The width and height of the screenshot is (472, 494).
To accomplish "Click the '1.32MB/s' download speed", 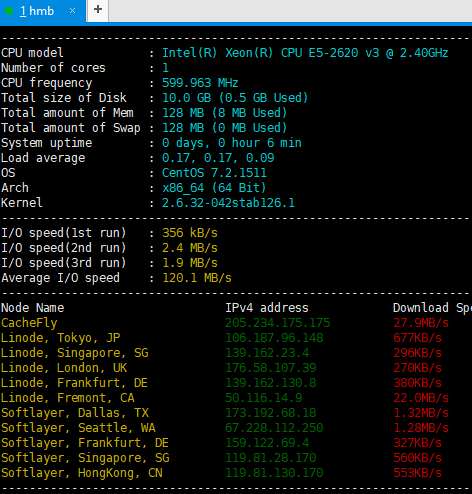I will 421,413.
